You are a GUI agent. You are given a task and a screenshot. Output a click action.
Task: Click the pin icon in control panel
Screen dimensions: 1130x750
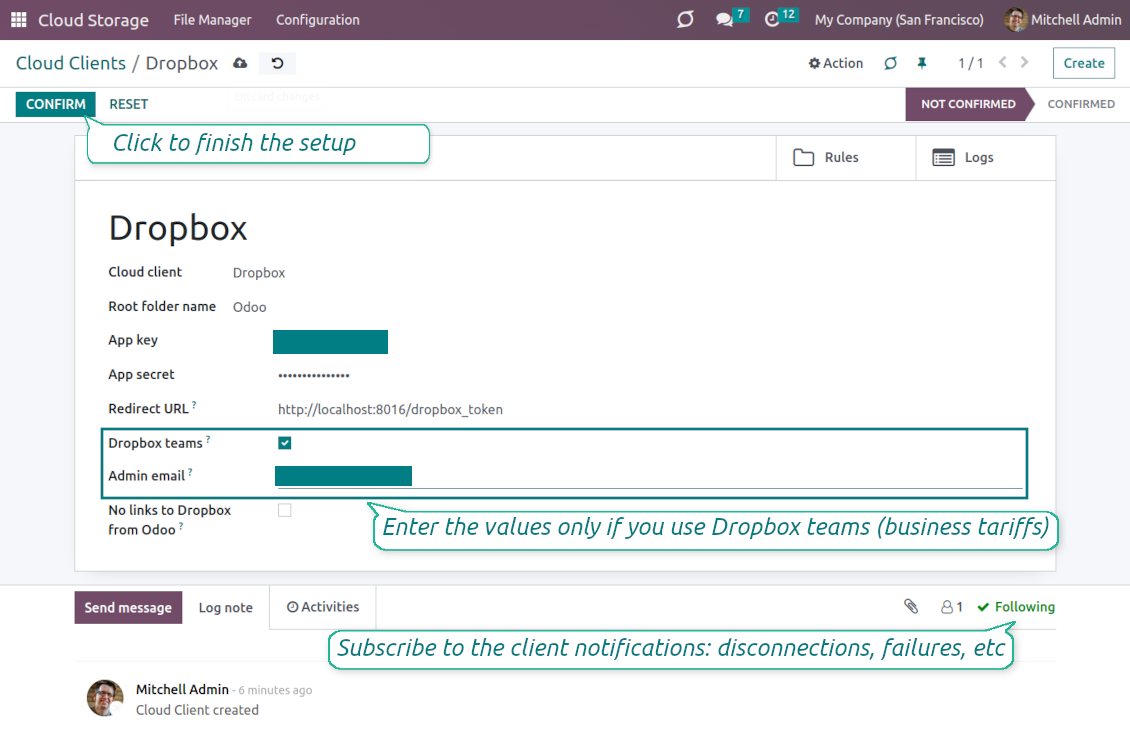(x=922, y=63)
